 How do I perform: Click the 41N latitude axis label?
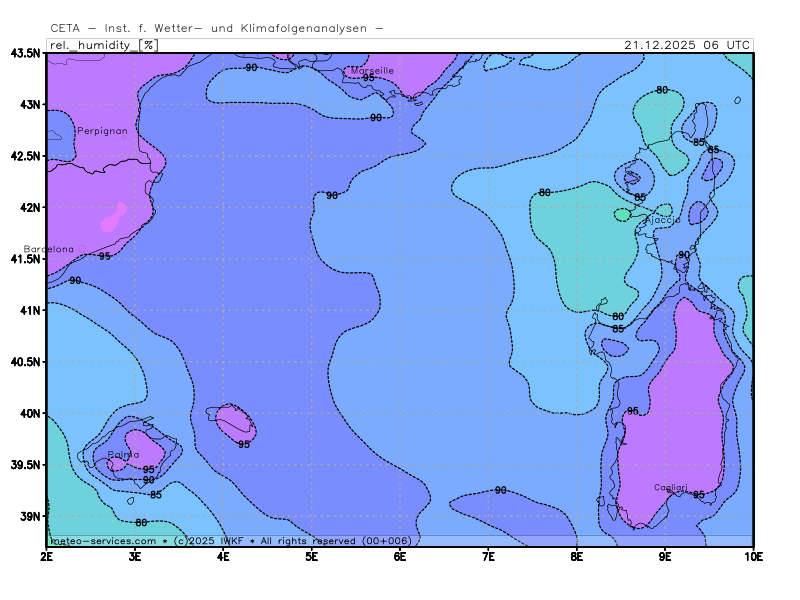28,310
